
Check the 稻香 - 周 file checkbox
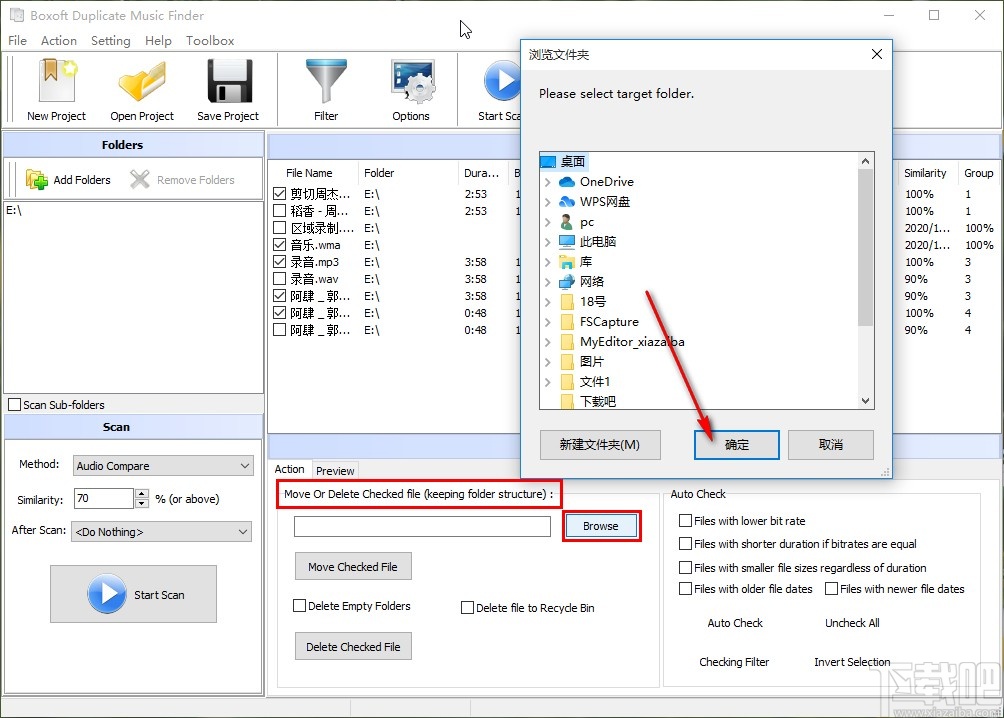(279, 211)
